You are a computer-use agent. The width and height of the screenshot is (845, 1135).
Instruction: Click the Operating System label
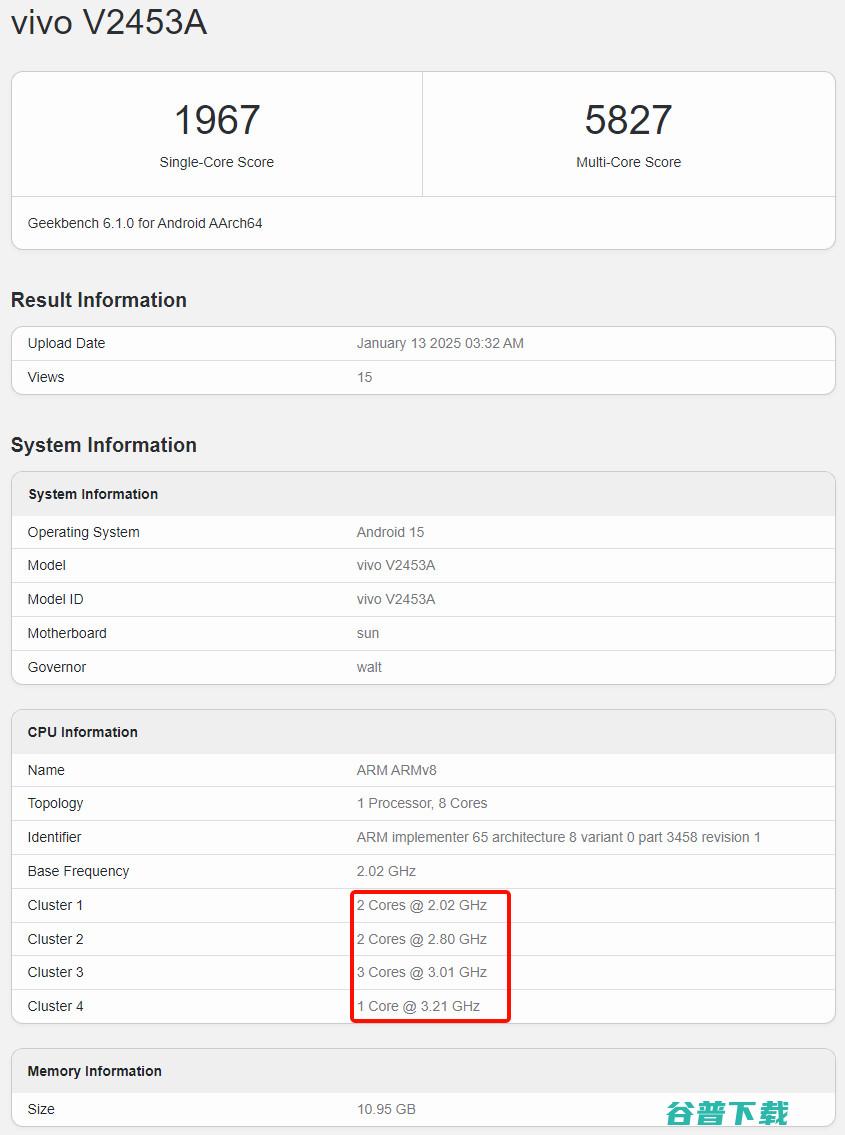[x=83, y=532]
